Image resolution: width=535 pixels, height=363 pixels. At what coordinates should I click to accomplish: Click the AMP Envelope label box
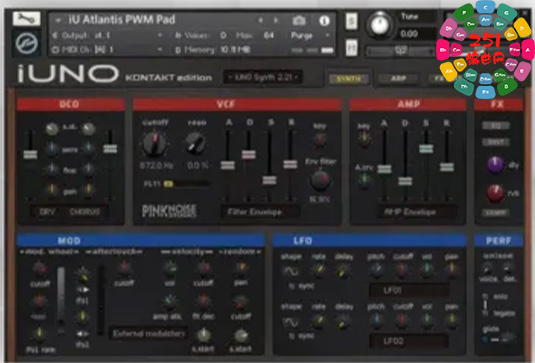[416, 212]
